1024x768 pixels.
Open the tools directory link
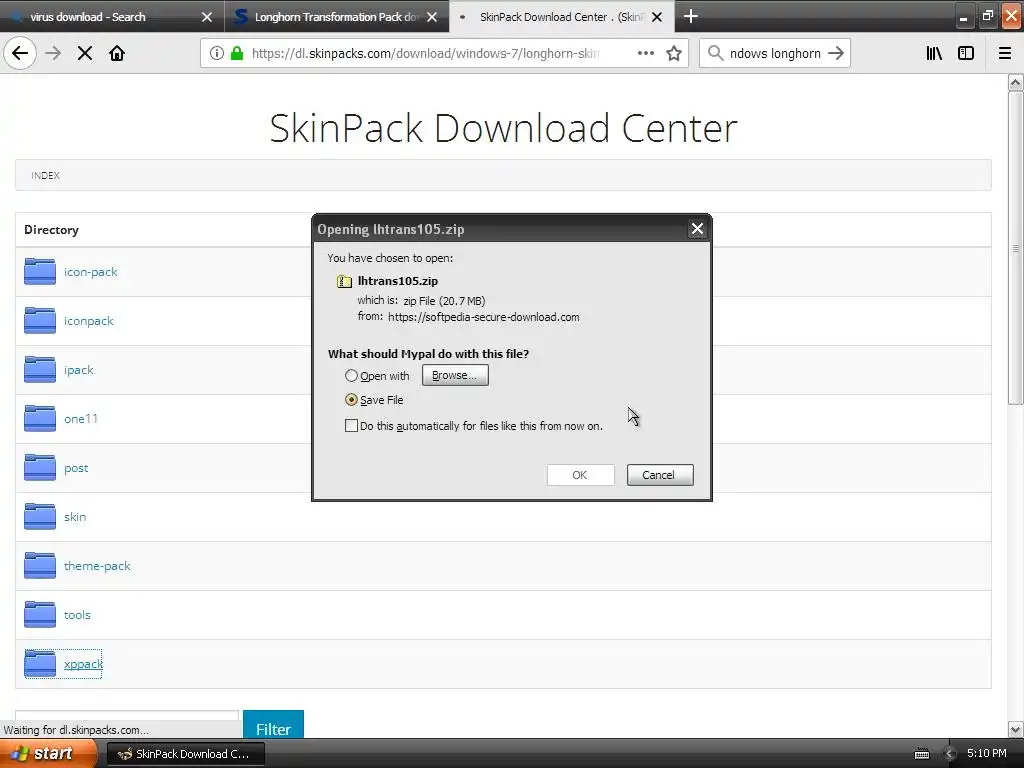coord(77,615)
